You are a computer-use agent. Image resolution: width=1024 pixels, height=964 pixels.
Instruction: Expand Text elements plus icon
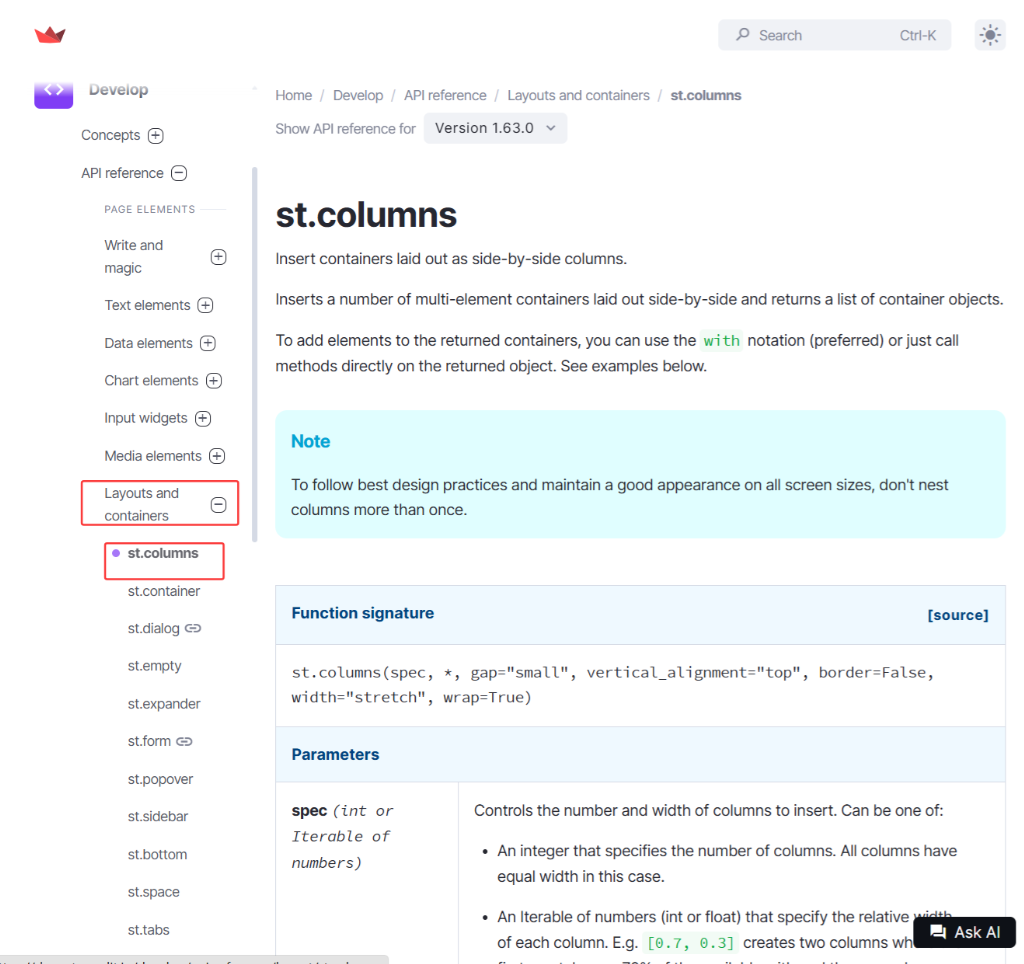click(206, 305)
